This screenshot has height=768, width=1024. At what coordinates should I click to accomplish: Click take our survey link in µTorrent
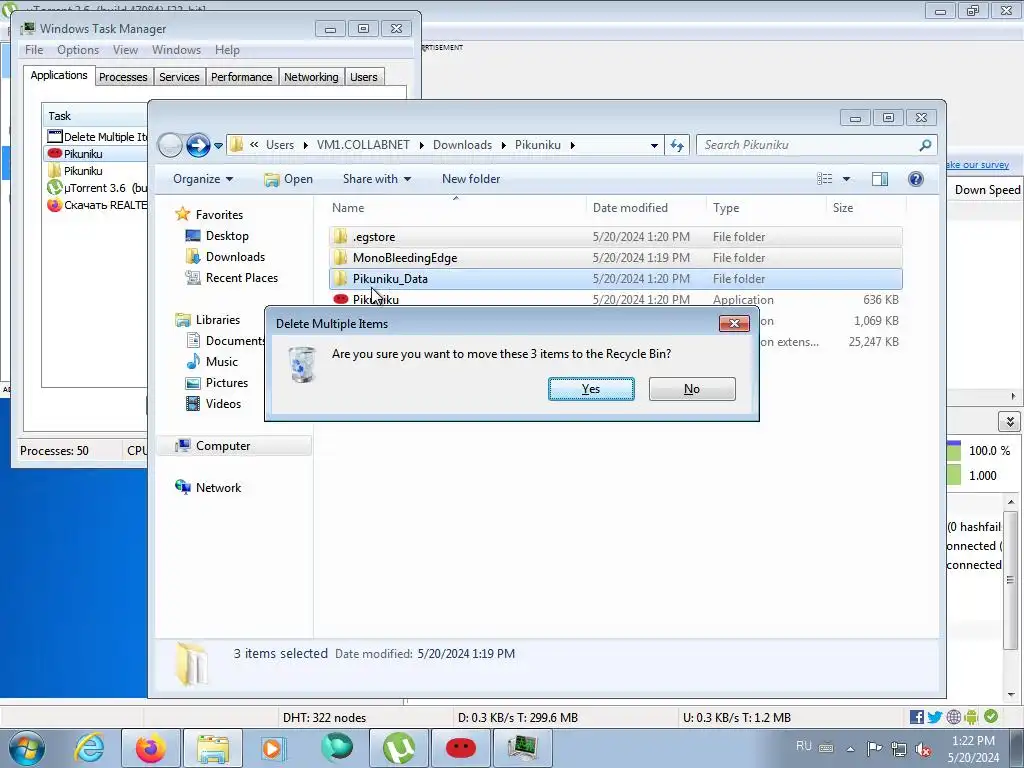[x=977, y=165]
